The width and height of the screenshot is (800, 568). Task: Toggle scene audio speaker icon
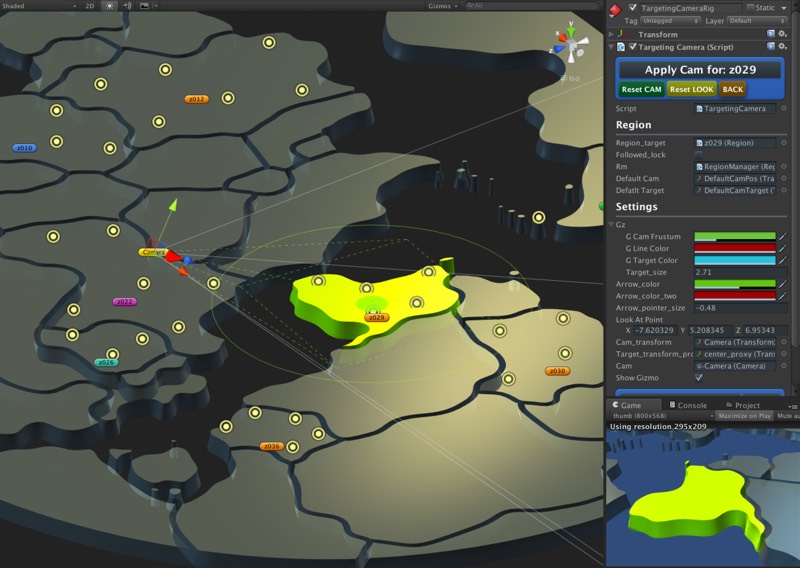tap(127, 6)
